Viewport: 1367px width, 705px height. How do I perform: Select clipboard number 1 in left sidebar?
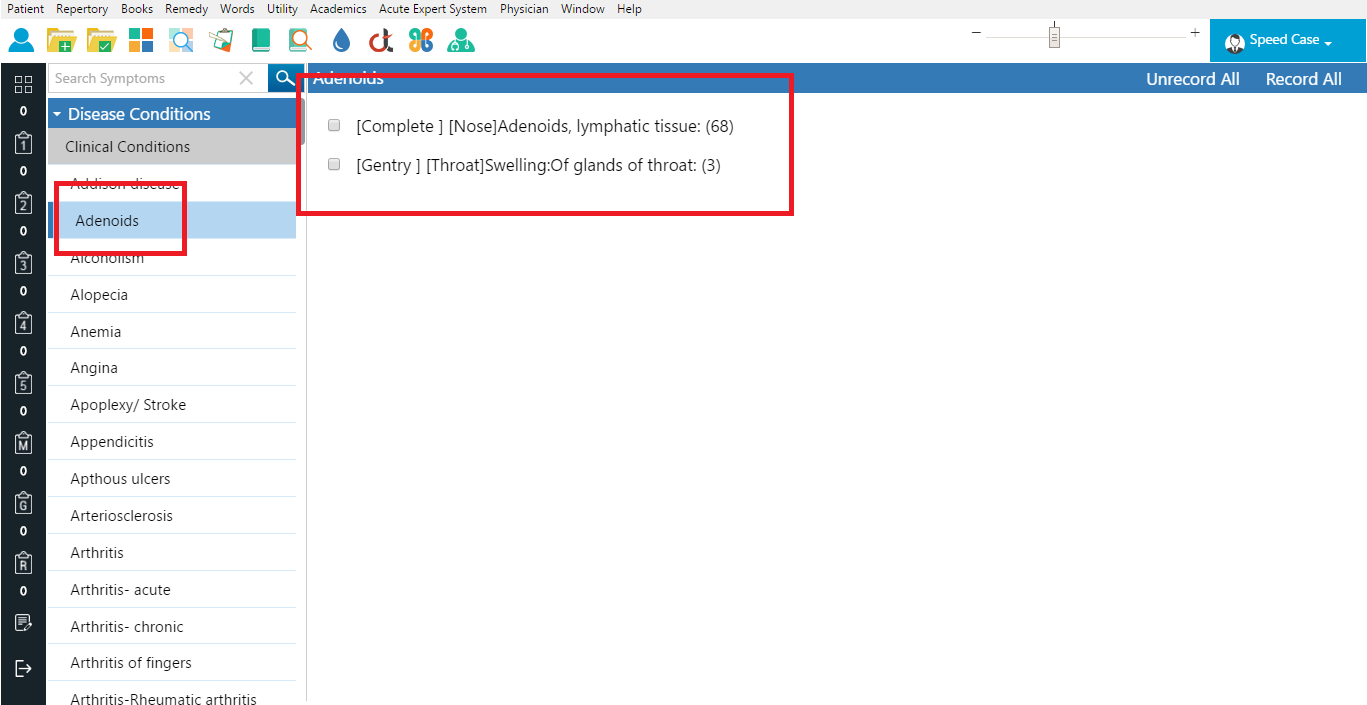22,143
